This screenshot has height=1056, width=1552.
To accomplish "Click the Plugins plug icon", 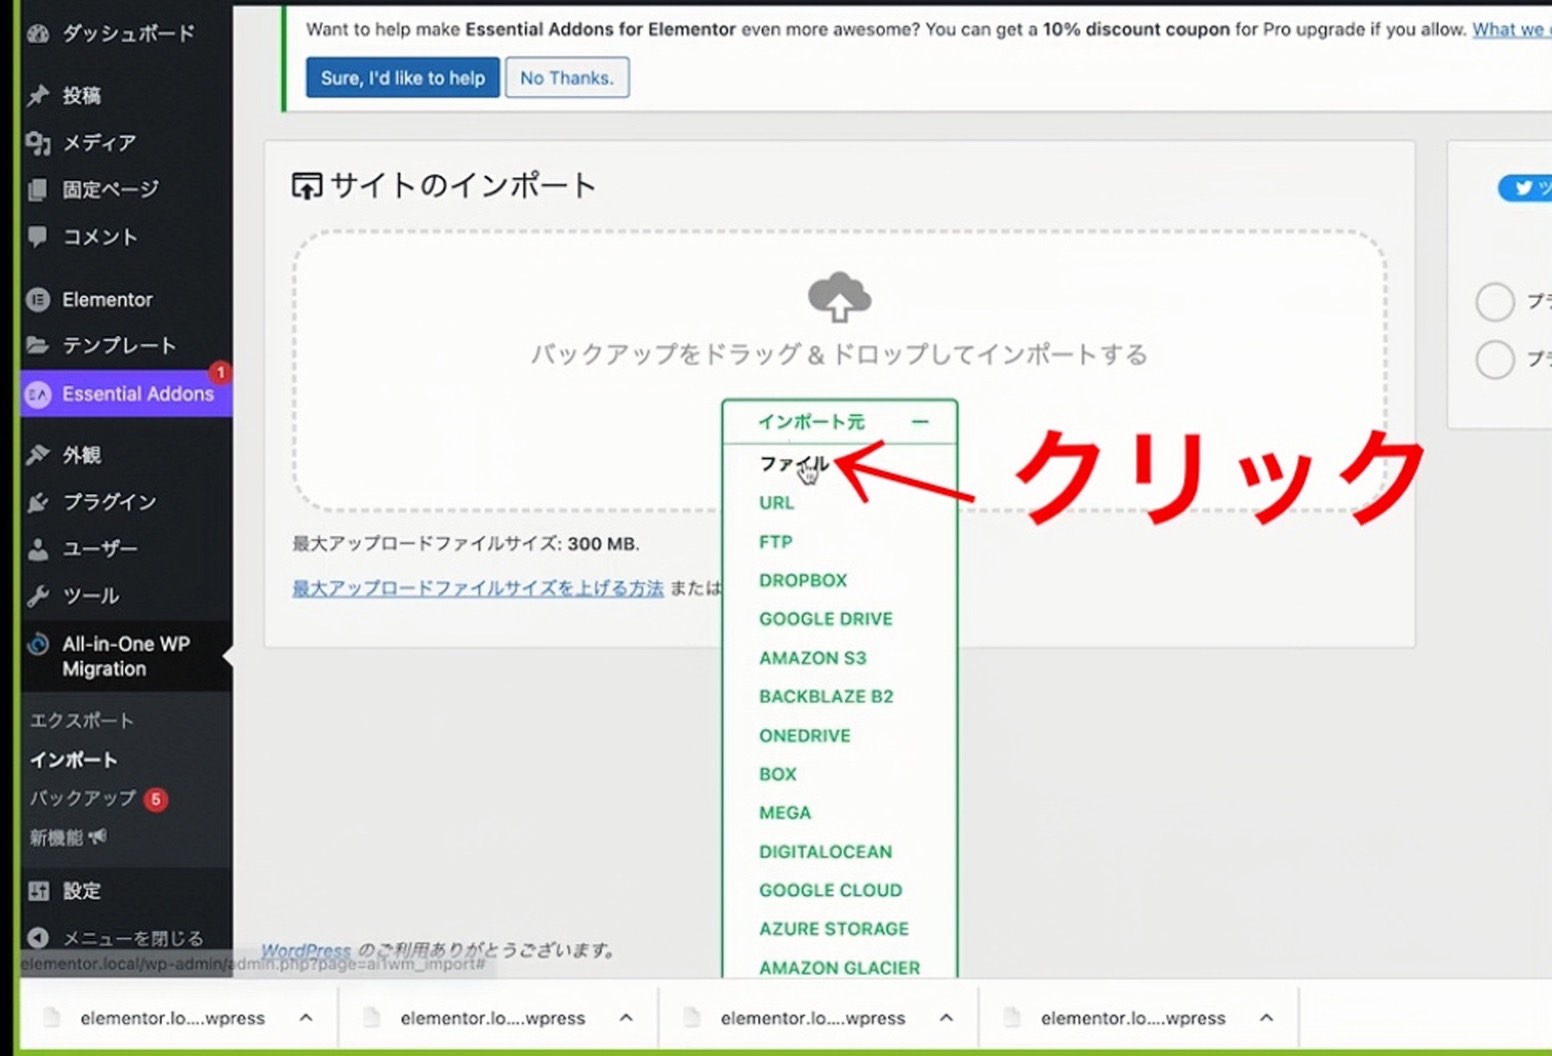I will coord(38,502).
